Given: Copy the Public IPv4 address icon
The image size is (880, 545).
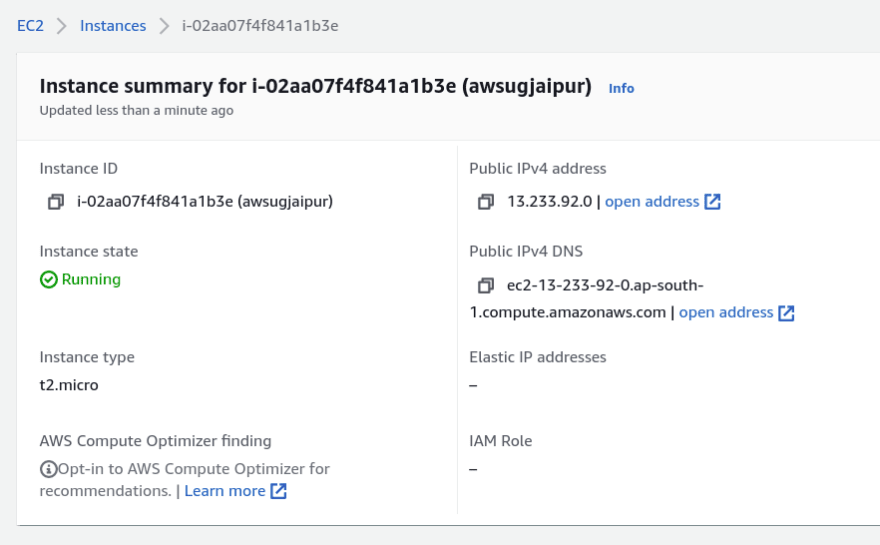Looking at the screenshot, I should point(485,201).
